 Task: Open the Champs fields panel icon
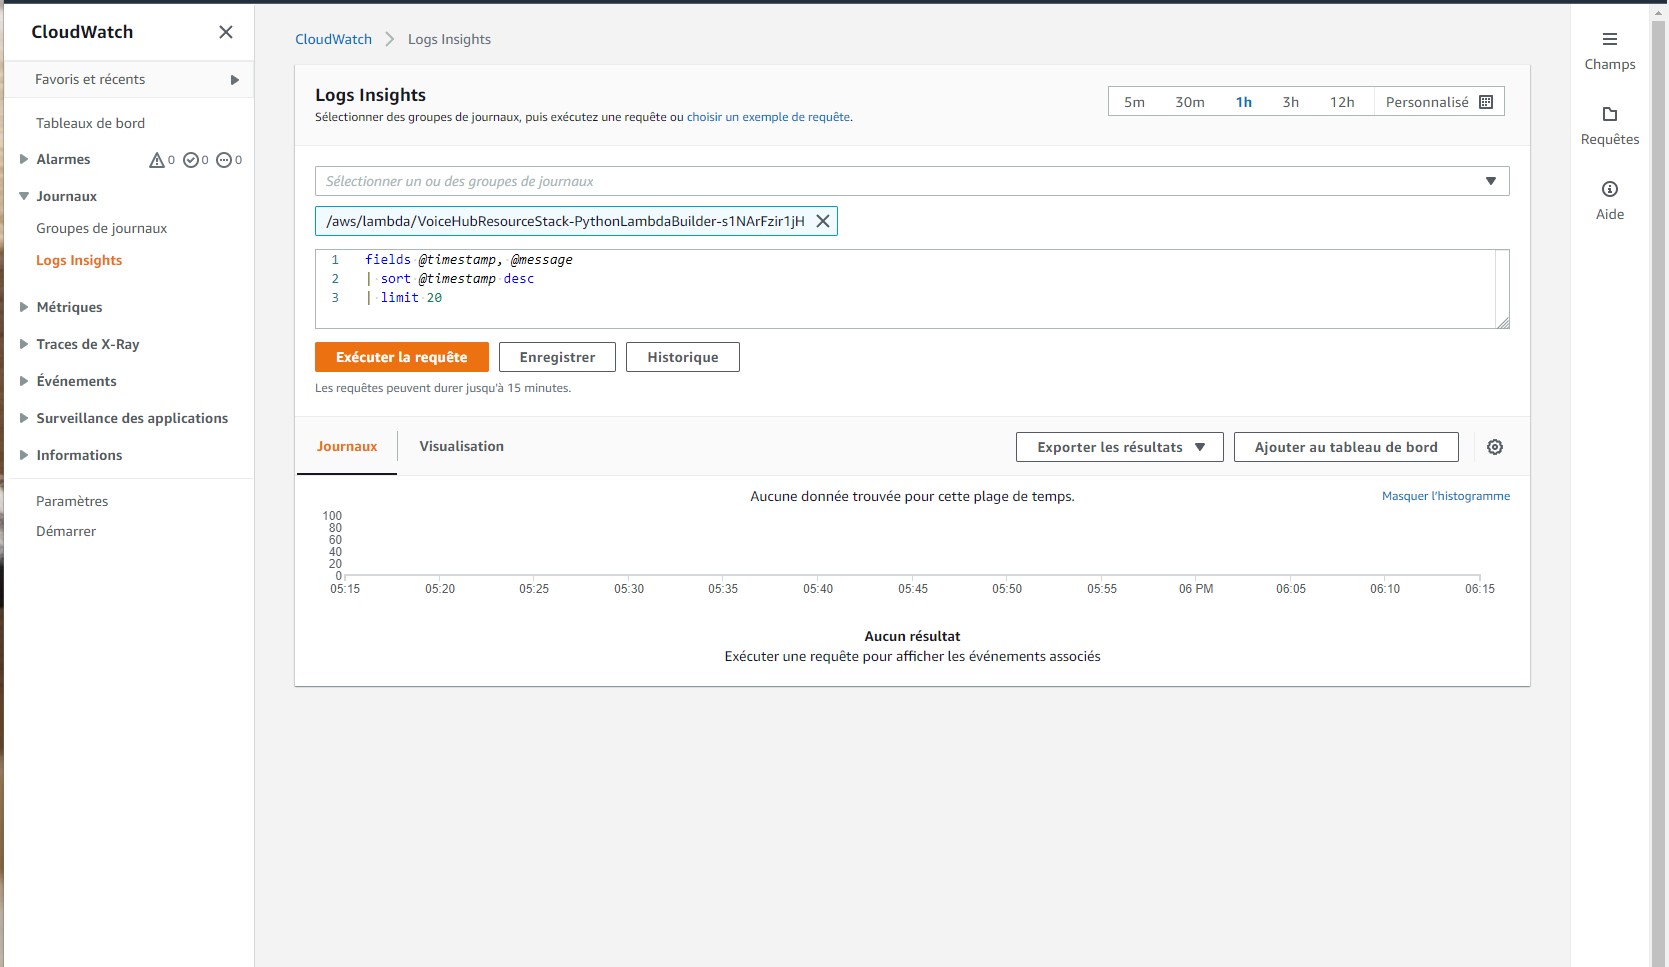1609,40
